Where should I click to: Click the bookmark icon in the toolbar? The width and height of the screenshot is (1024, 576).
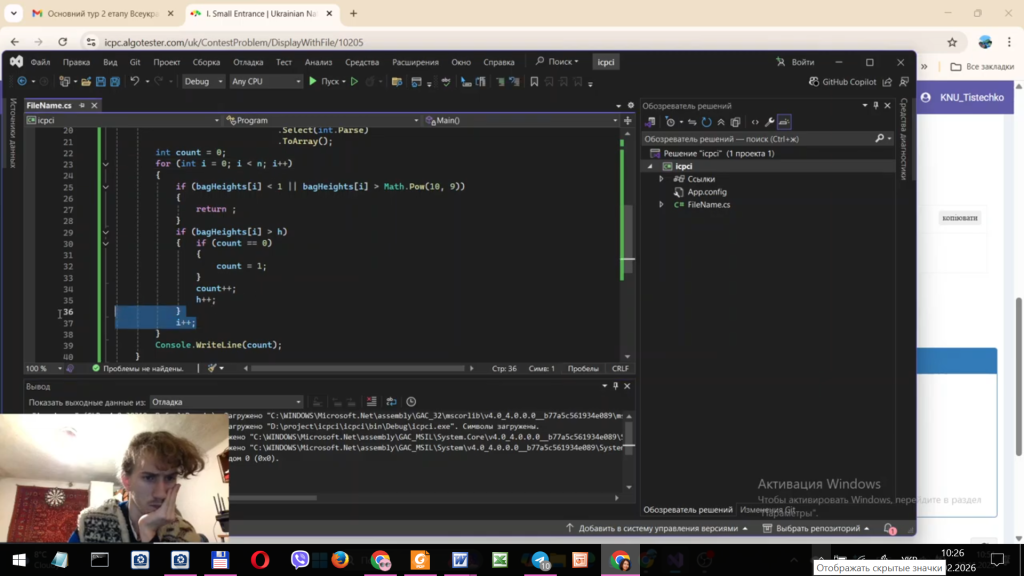534,82
